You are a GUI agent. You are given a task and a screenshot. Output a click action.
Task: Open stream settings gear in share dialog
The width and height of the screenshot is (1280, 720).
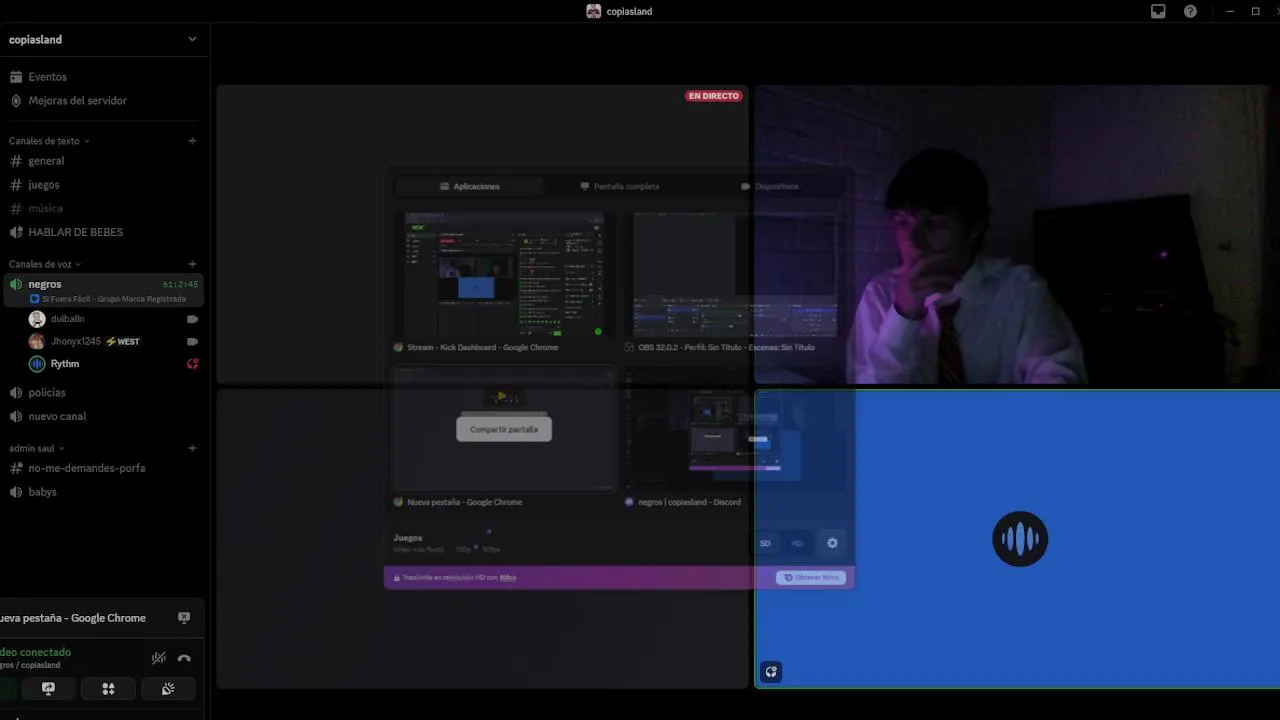pyautogui.click(x=832, y=543)
